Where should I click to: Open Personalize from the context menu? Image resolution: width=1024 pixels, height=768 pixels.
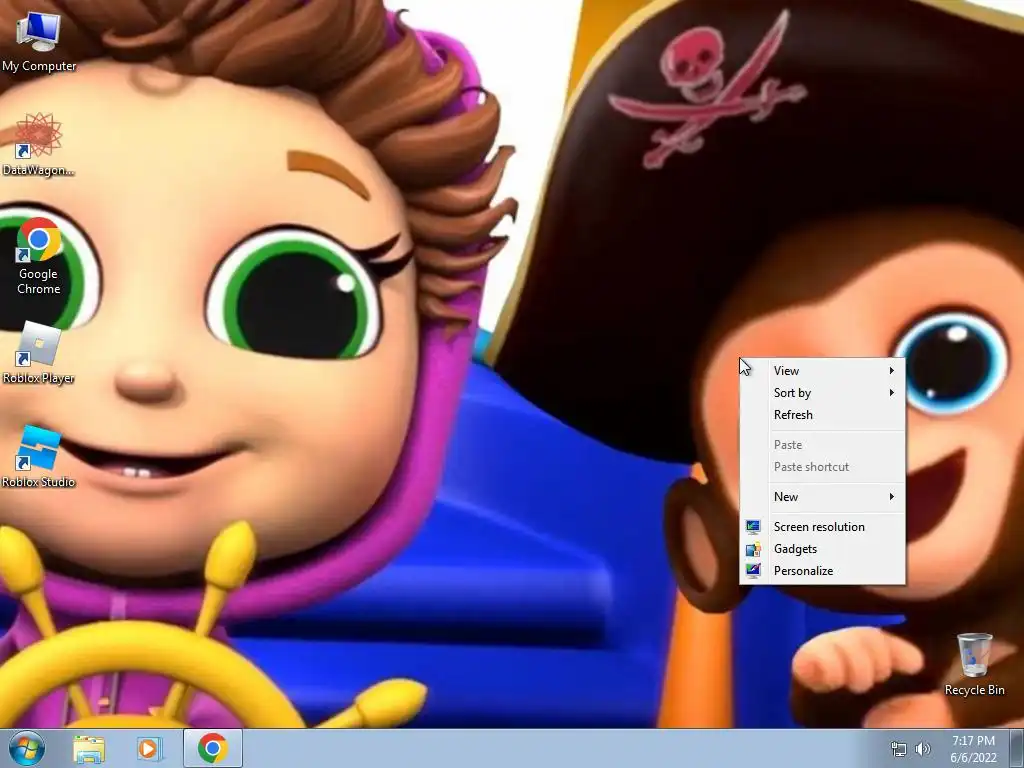click(x=822, y=571)
